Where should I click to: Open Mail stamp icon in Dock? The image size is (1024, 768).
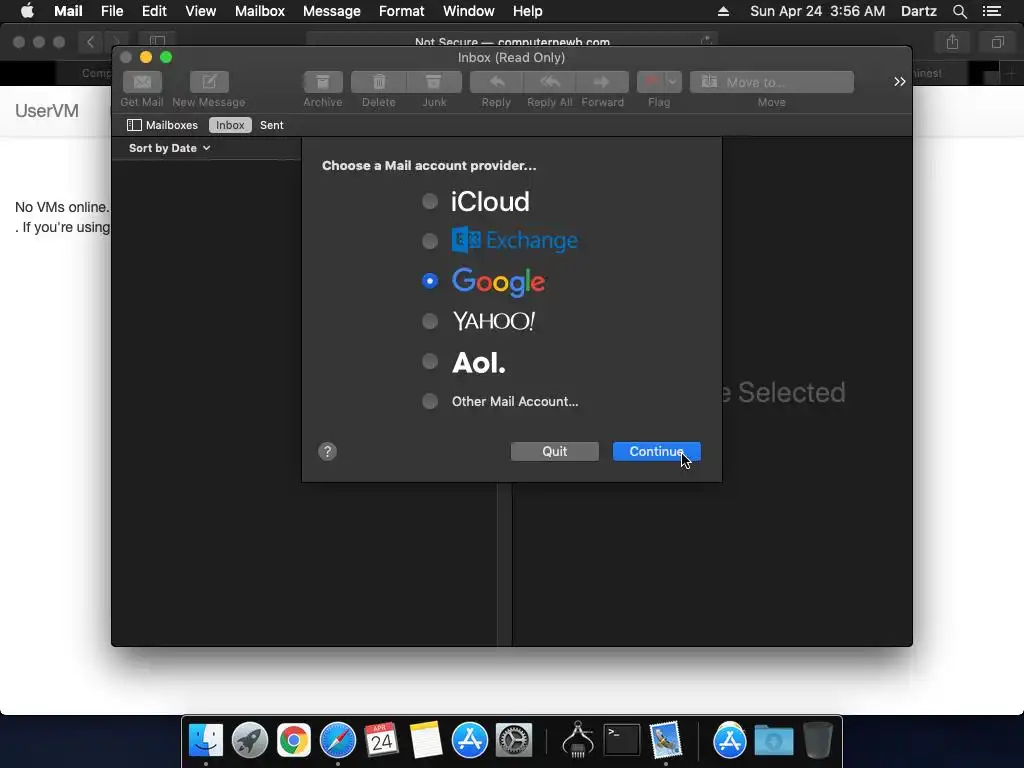pos(665,740)
